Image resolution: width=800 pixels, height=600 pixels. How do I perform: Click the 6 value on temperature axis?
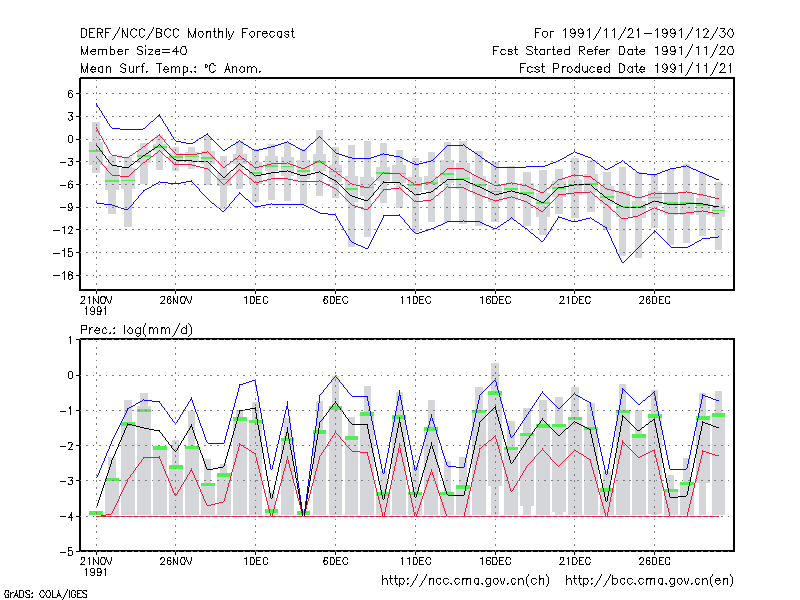(70, 94)
